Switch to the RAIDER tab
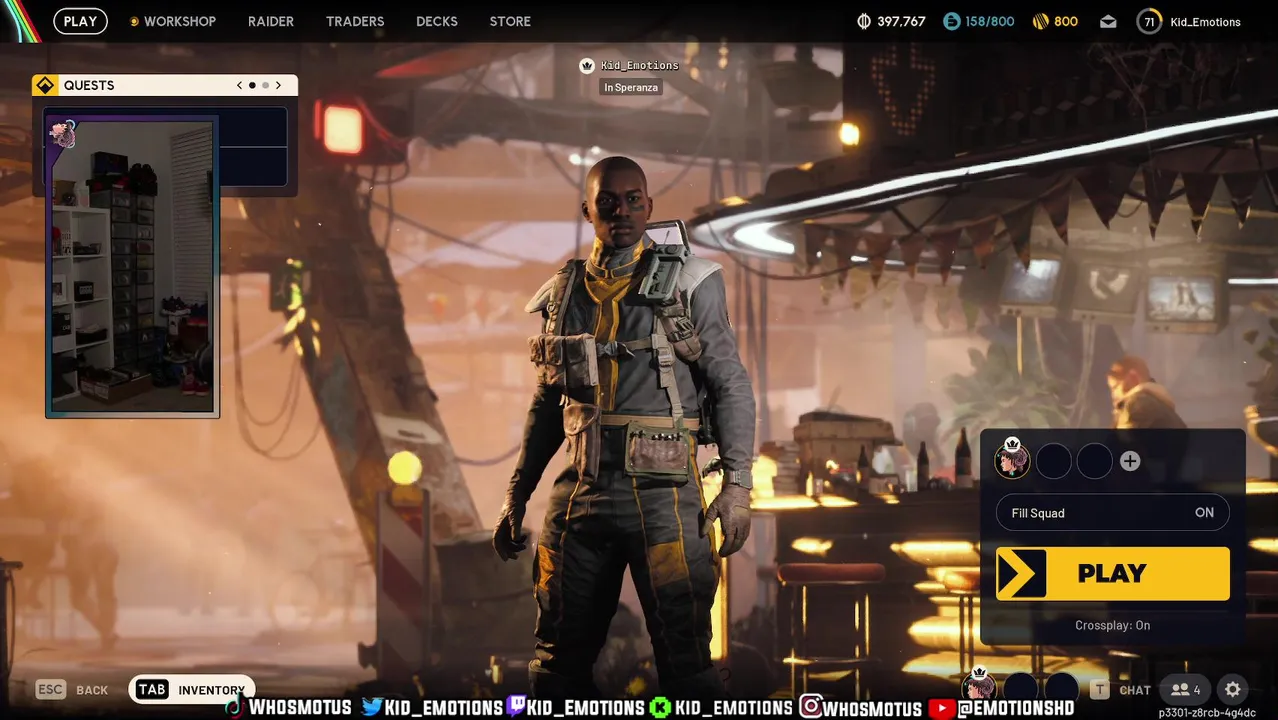The width and height of the screenshot is (1278, 720). click(x=271, y=21)
